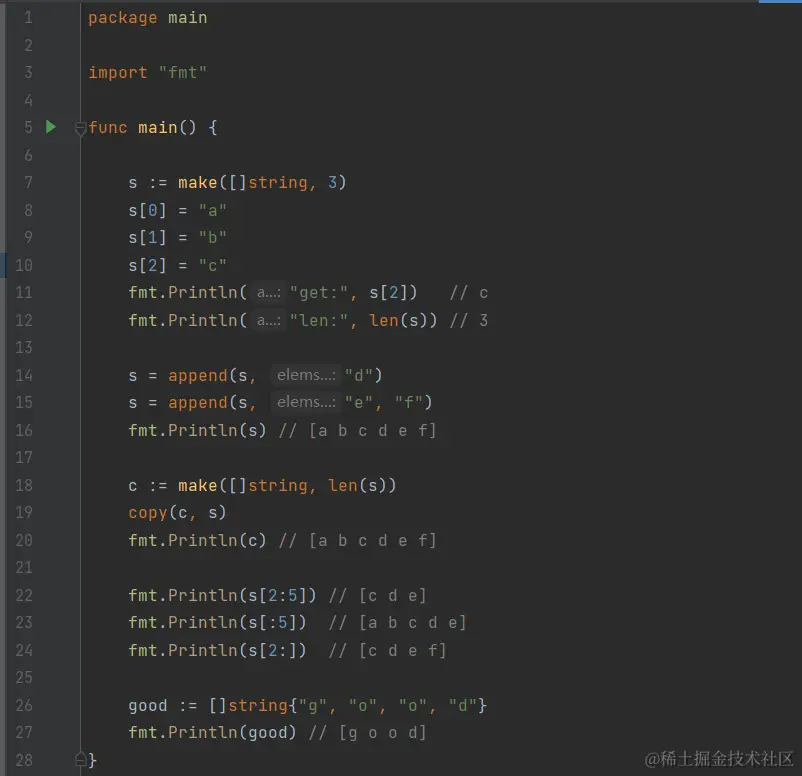802x776 pixels.
Task: Click the 'copy' builtin on line 19
Action: pos(148,513)
